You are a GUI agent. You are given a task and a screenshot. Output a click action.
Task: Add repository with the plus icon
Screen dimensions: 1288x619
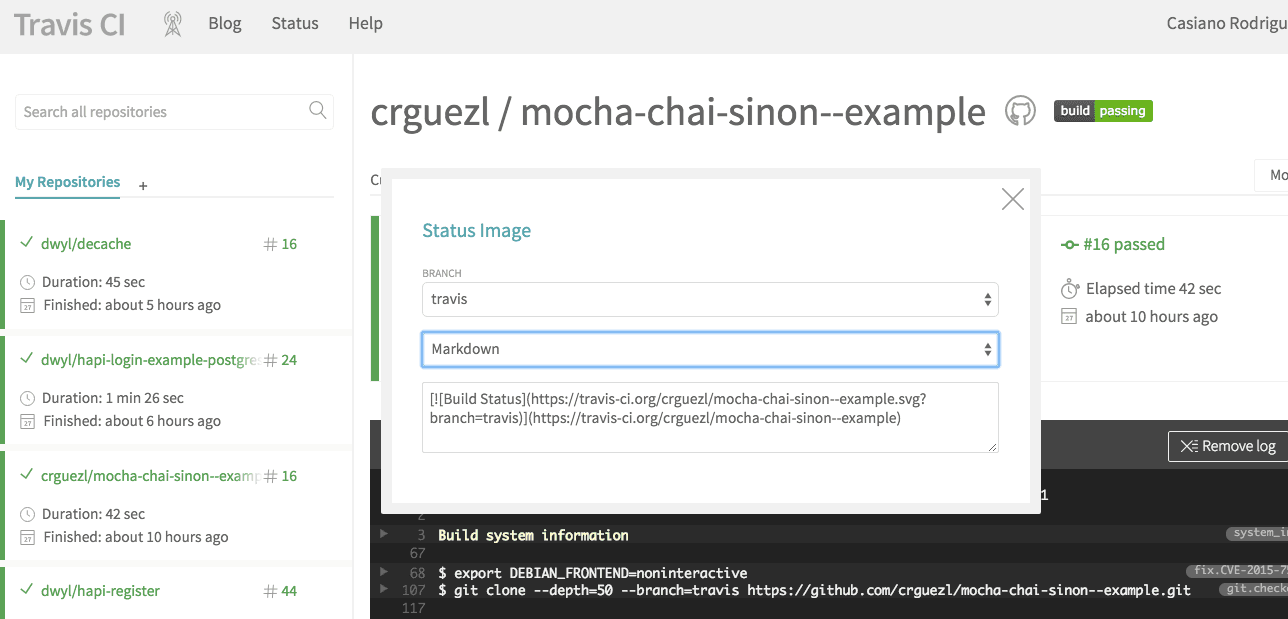(x=143, y=185)
